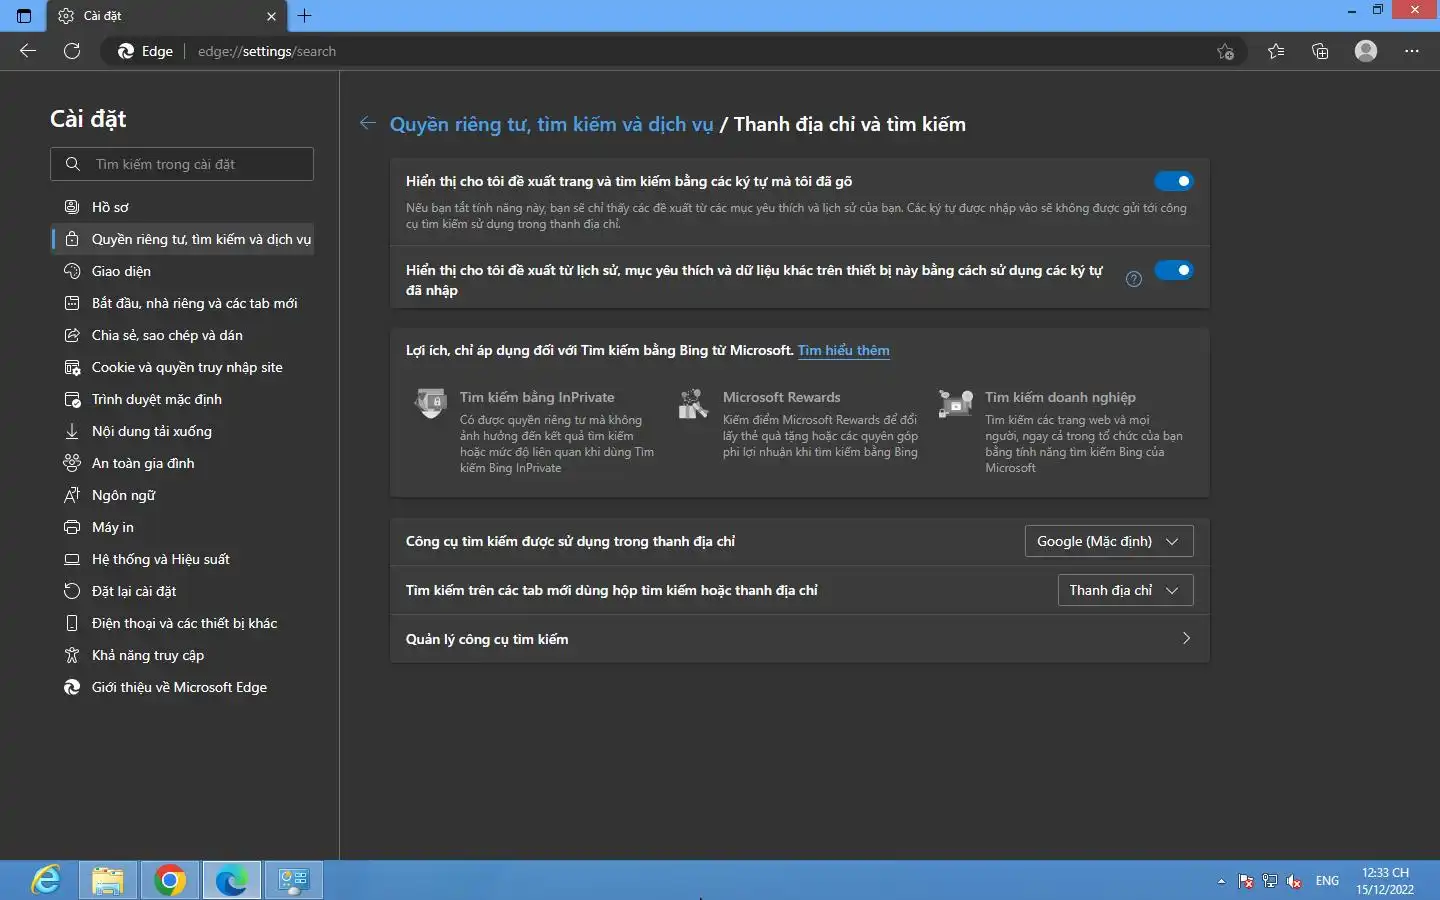
Task: Open Edge settings and more menu
Action: tap(1412, 51)
